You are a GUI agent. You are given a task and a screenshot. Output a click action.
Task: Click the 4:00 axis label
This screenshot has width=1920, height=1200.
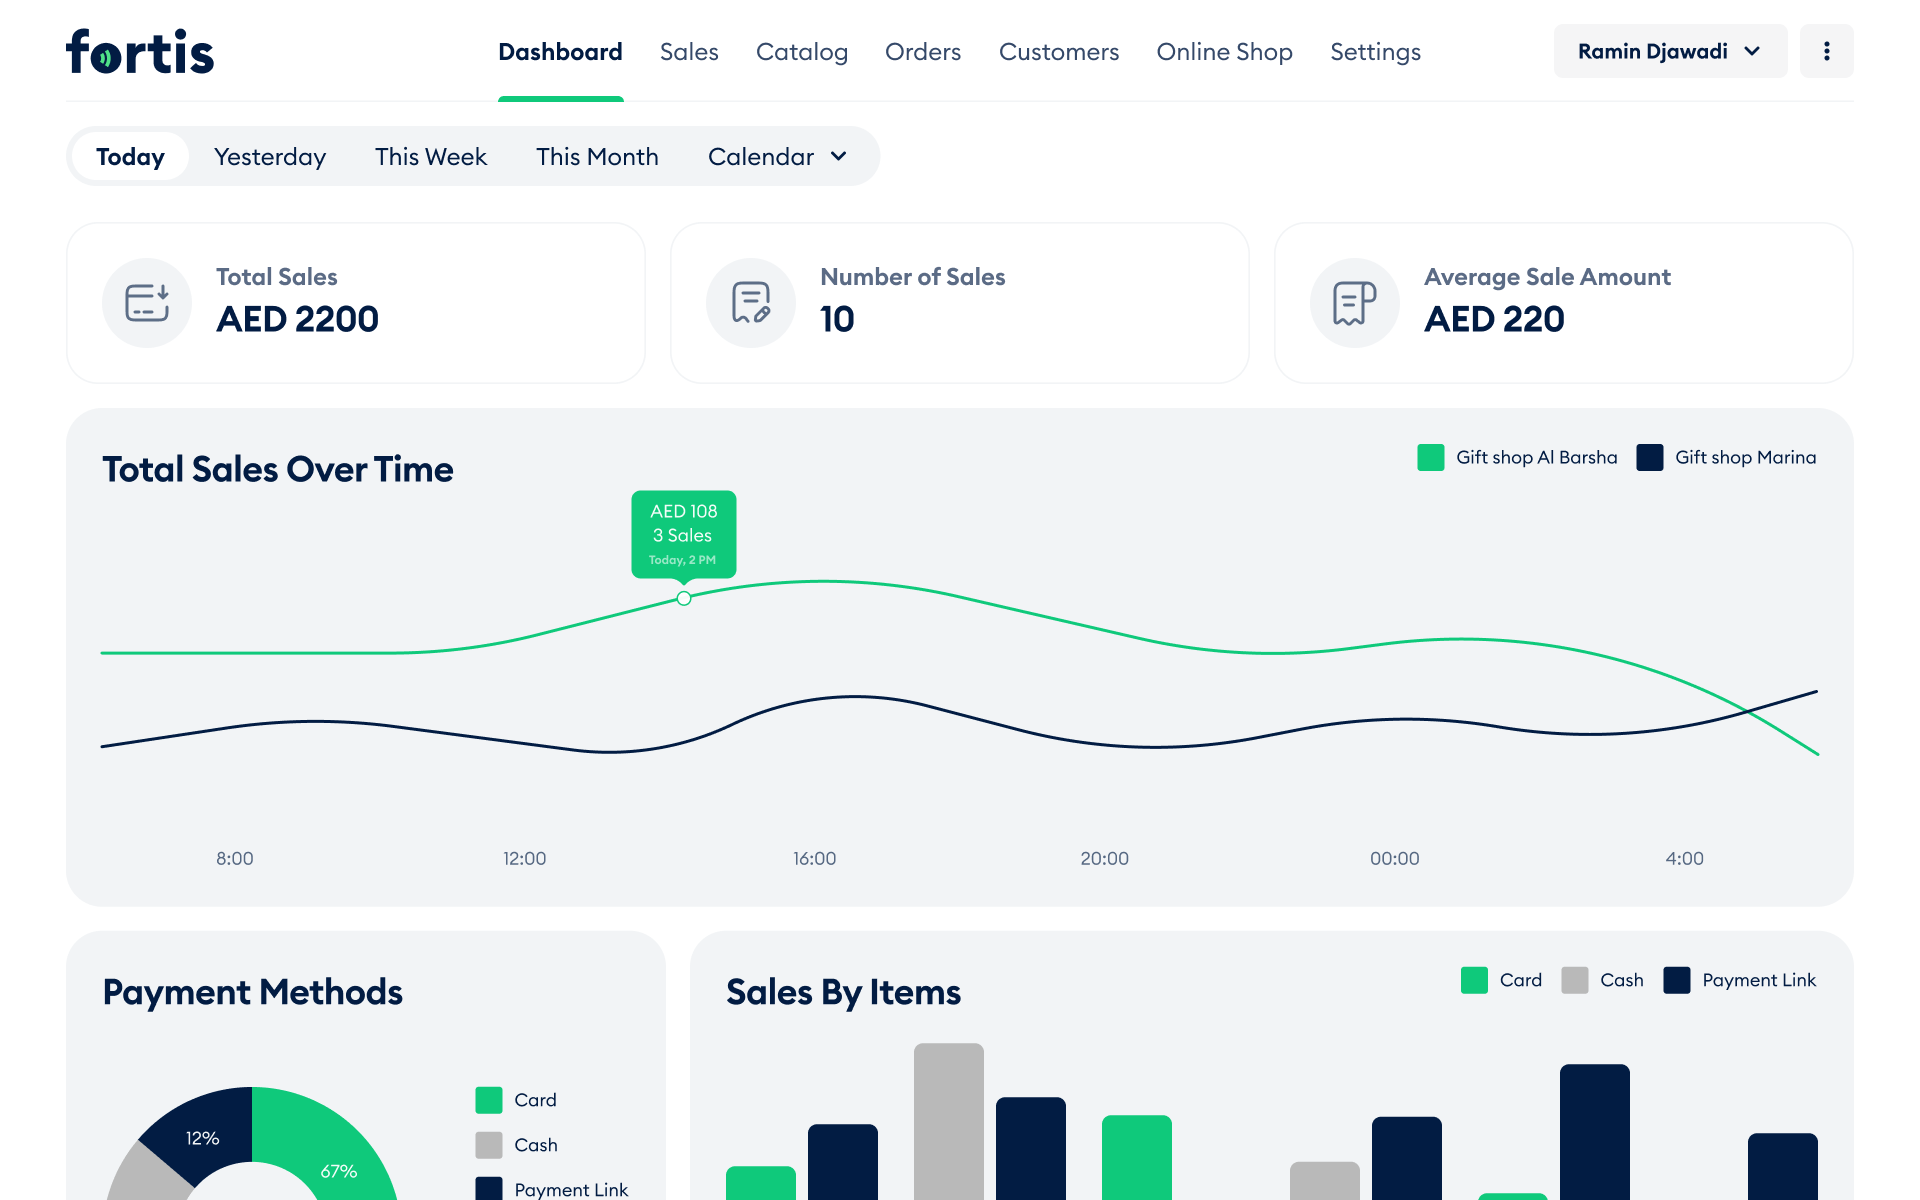[1685, 858]
